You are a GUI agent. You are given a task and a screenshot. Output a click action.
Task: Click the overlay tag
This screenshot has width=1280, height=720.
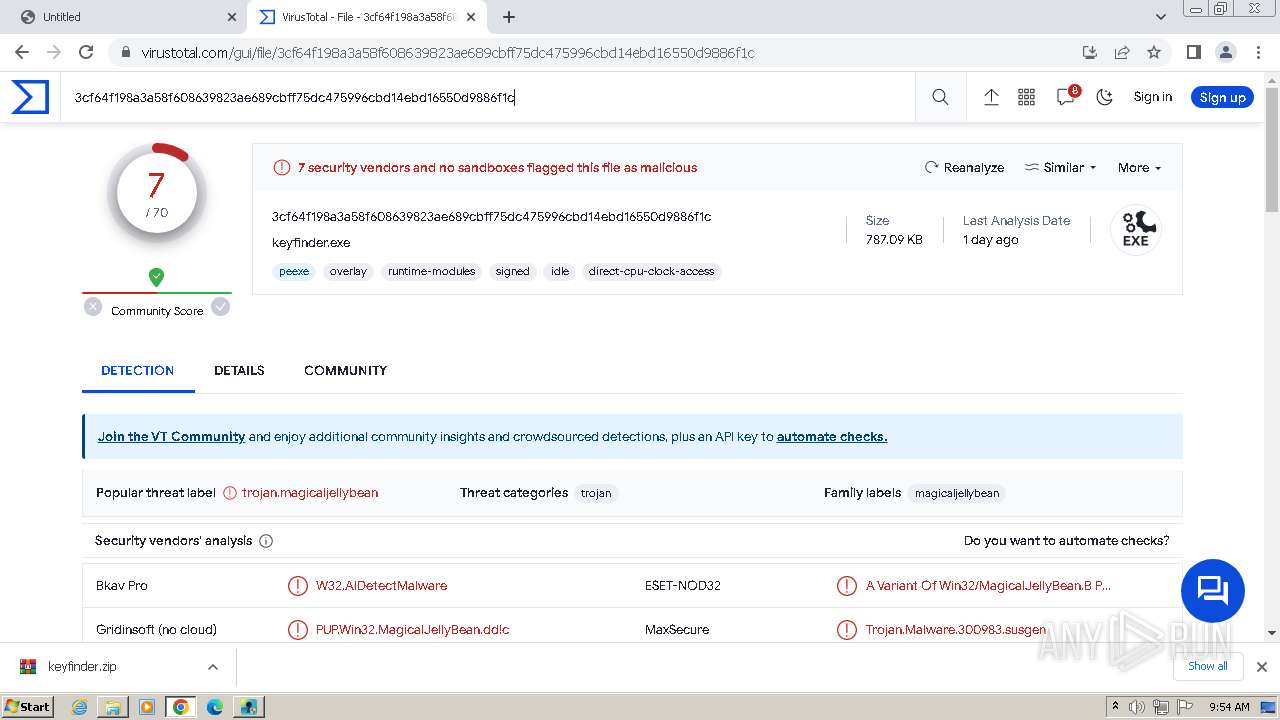pyautogui.click(x=348, y=271)
